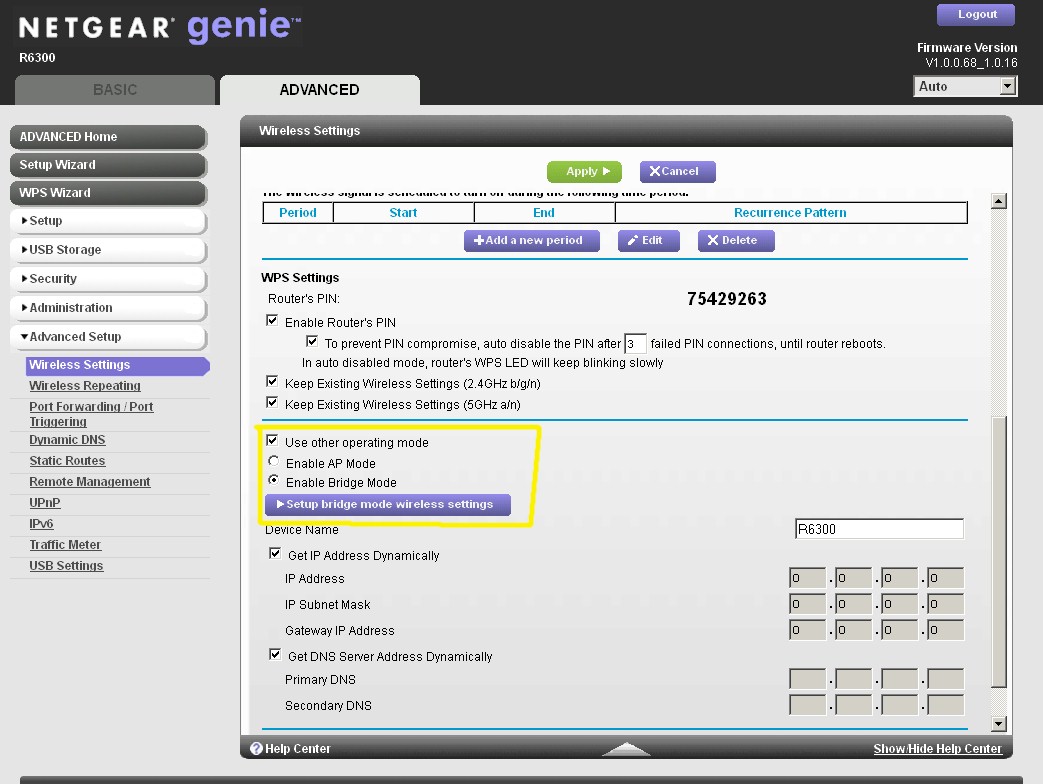
Task: Open the UPnP link
Action: pos(45,503)
